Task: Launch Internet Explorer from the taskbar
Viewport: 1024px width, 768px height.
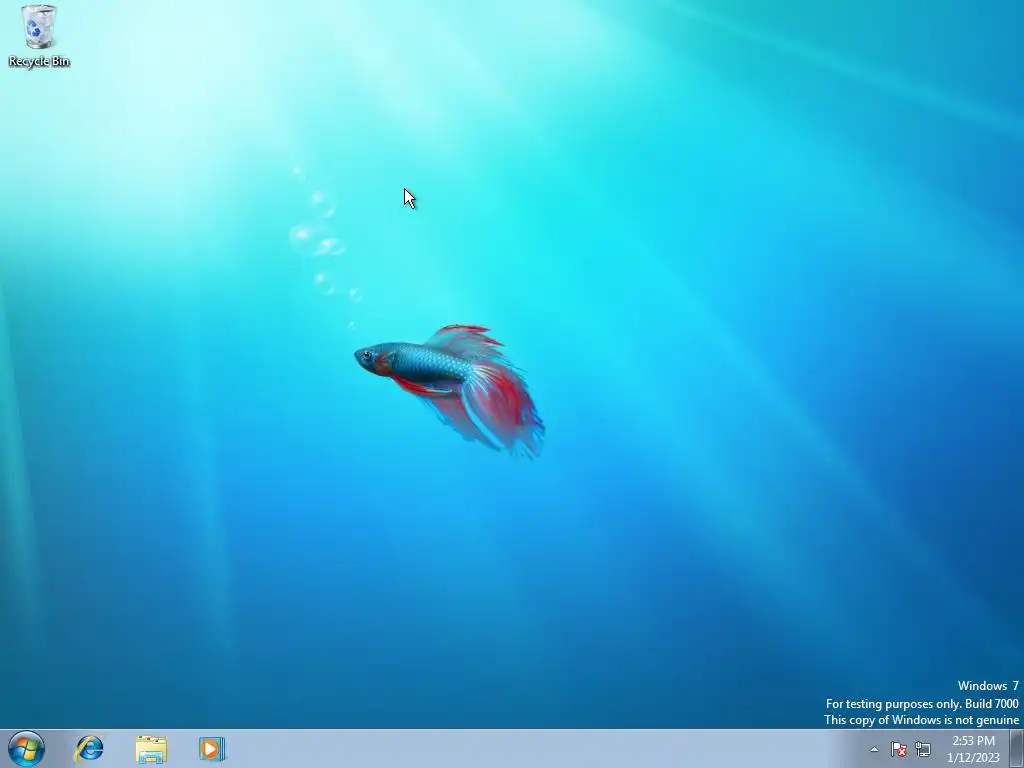Action: point(89,748)
